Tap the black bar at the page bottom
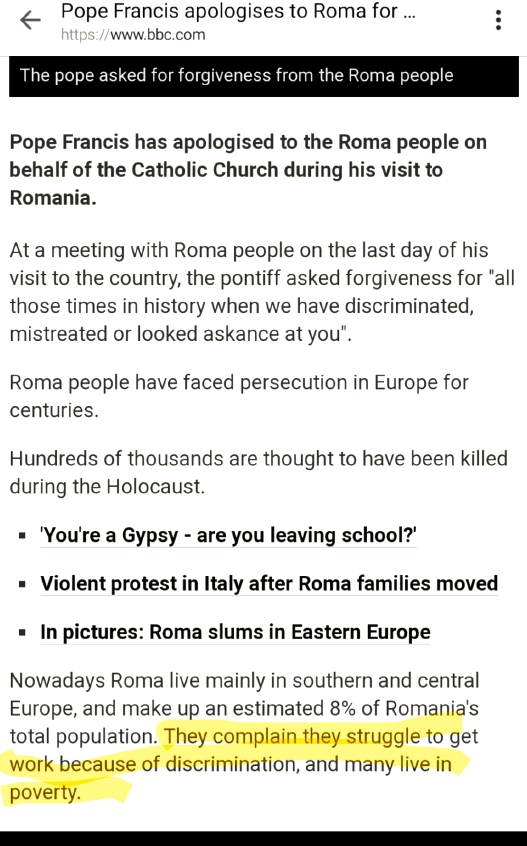The height and width of the screenshot is (846, 527). click(x=263, y=838)
